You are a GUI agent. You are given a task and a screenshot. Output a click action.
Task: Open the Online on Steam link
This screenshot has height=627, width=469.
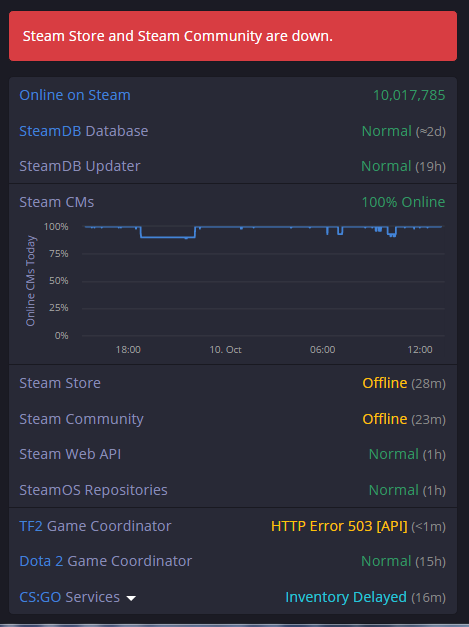pyautogui.click(x=75, y=95)
